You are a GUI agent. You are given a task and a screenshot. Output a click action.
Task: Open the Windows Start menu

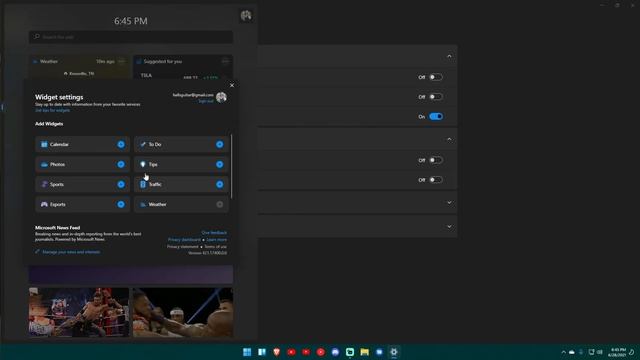[247, 352]
